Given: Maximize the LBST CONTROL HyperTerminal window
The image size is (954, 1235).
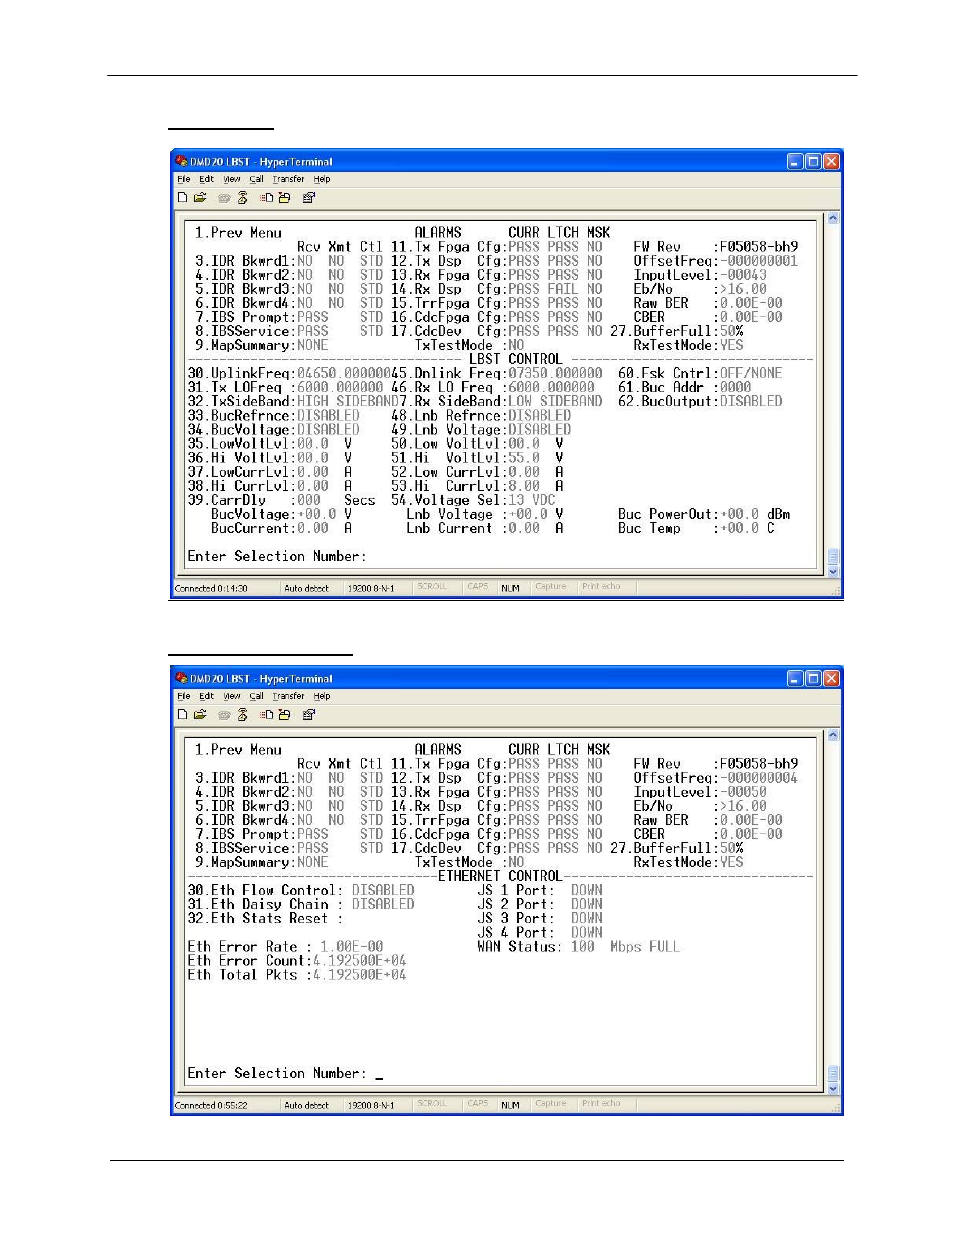Looking at the screenshot, I should (813, 162).
